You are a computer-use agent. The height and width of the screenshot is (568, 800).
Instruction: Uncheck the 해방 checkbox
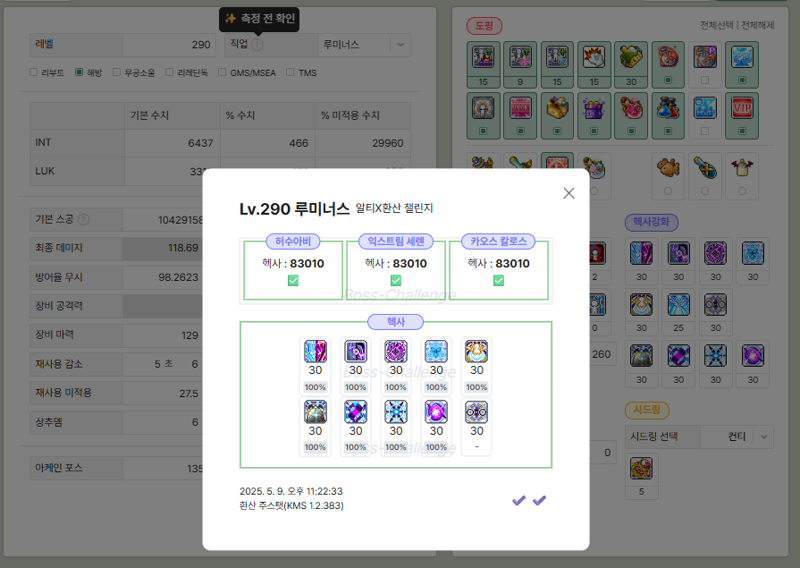point(79,72)
